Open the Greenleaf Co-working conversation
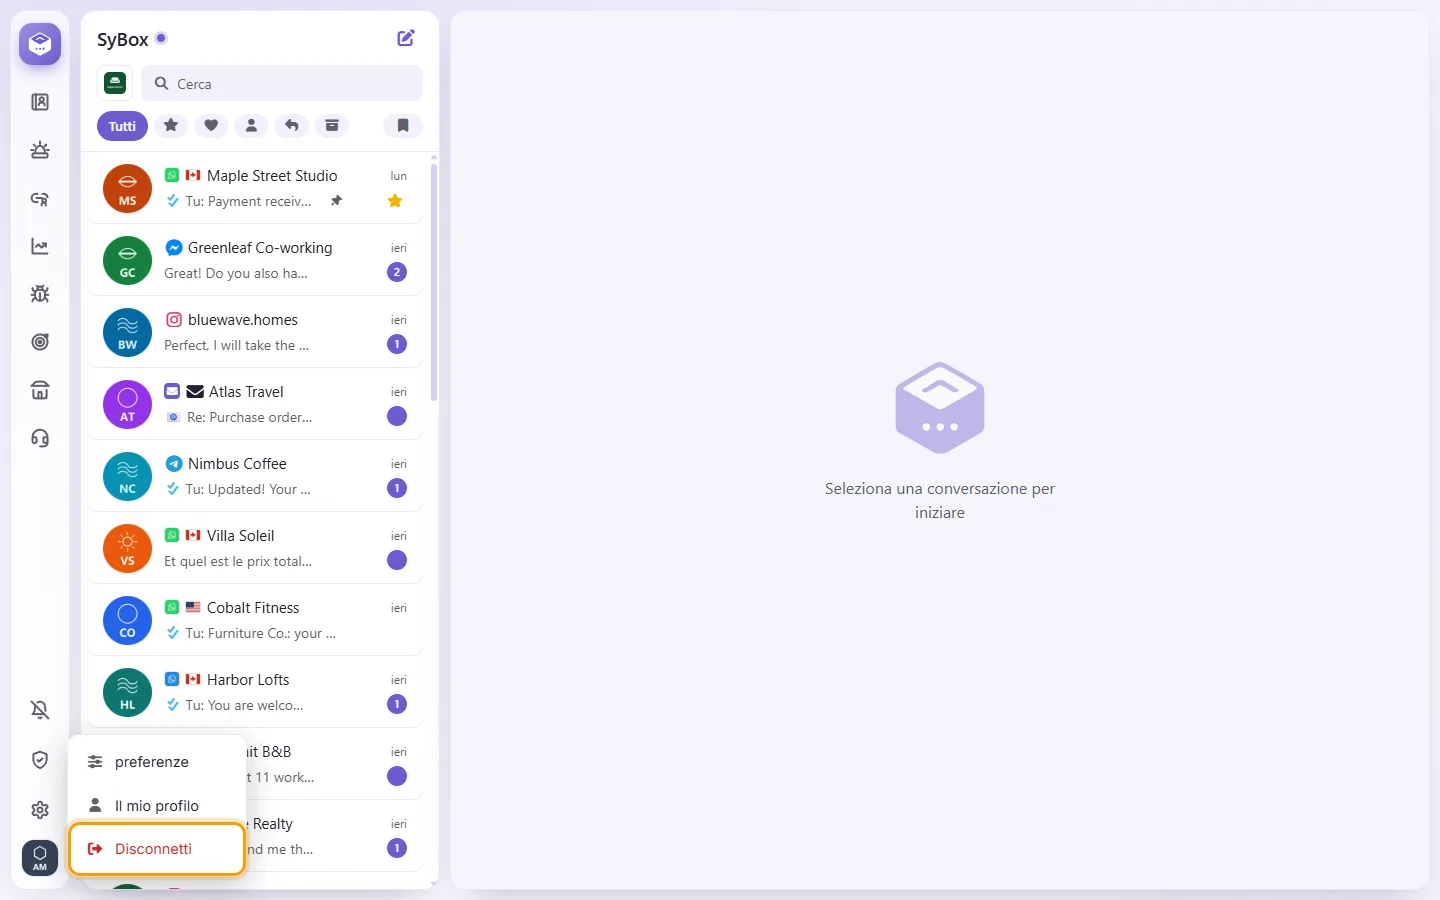Viewport: 1440px width, 900px height. click(x=255, y=260)
